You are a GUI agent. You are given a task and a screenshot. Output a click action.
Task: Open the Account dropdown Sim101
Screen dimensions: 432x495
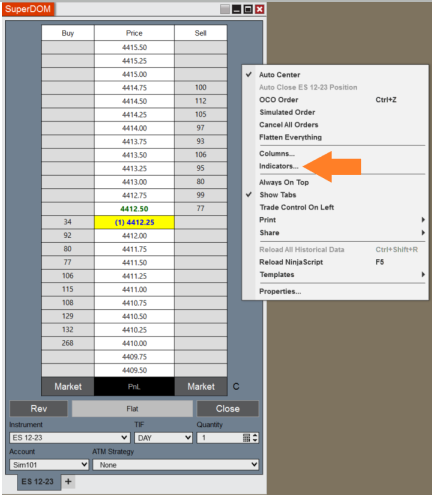point(49,465)
